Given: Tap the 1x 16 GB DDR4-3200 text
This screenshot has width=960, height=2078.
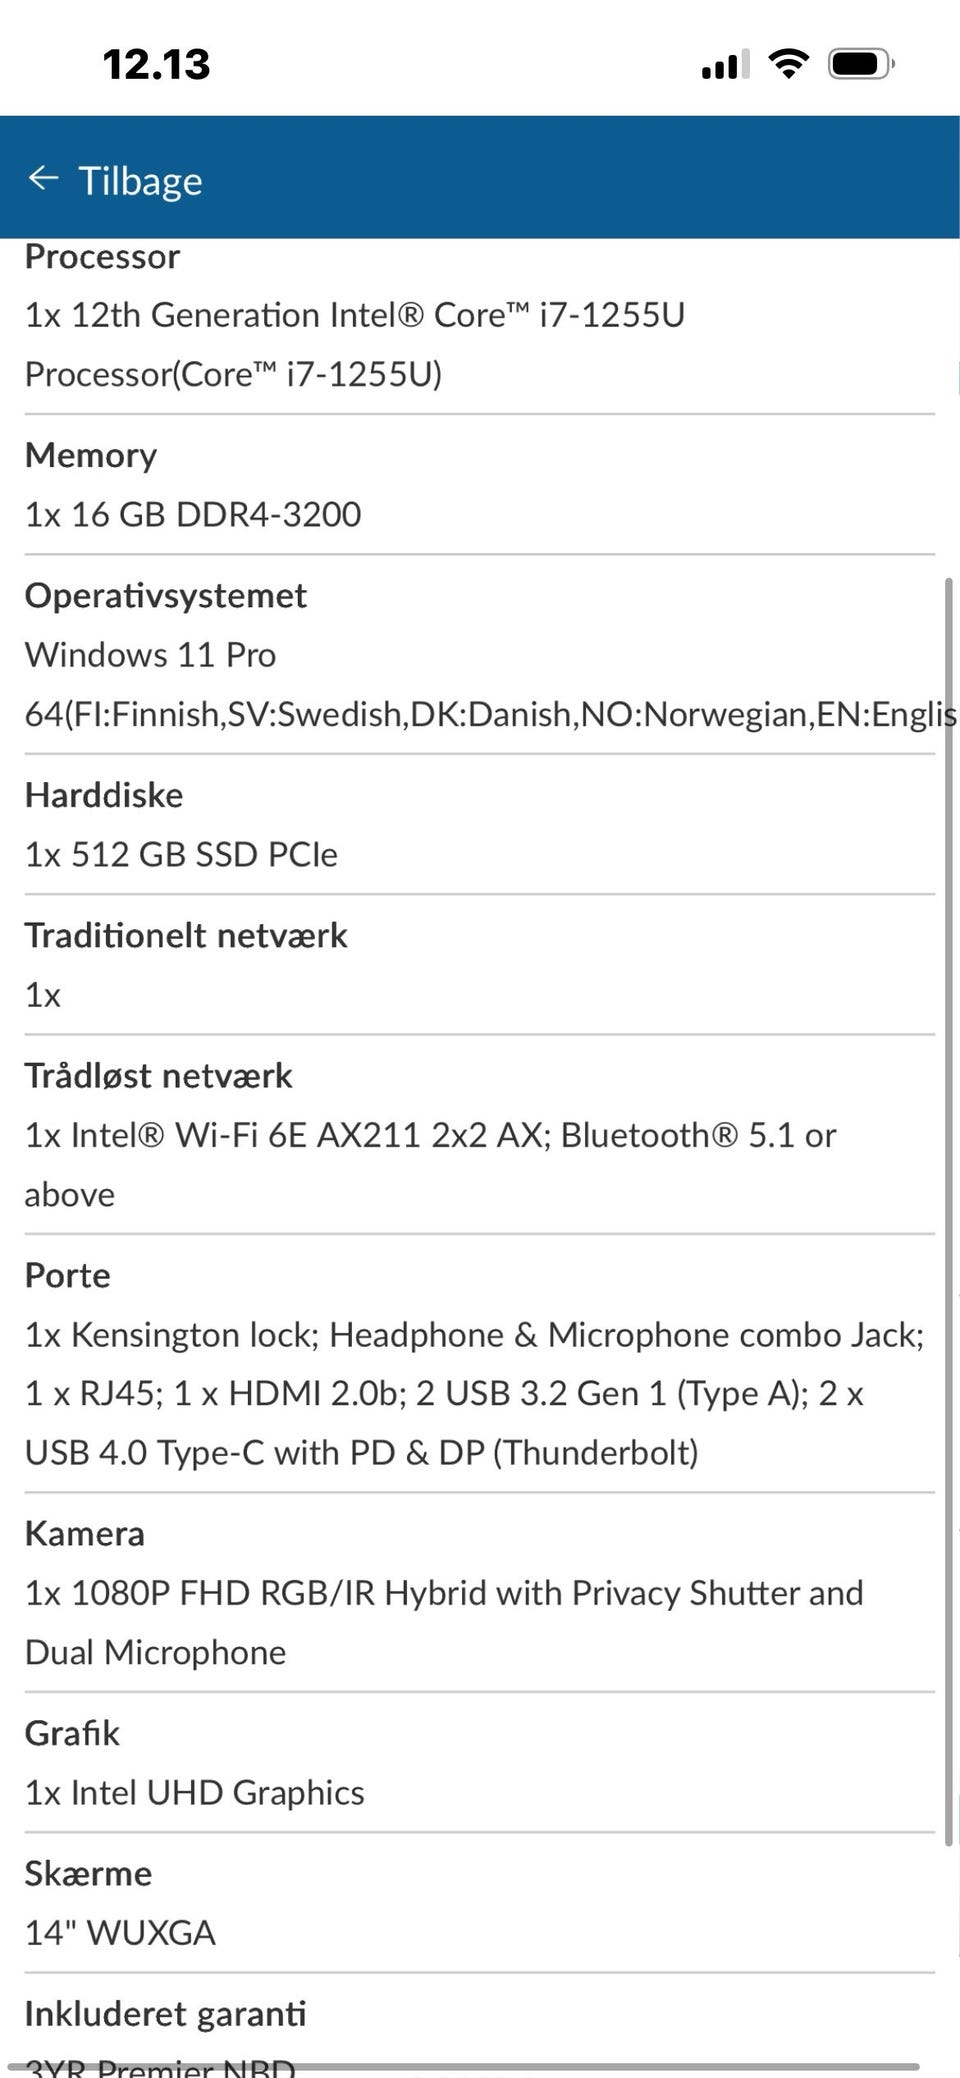Looking at the screenshot, I should [x=193, y=515].
